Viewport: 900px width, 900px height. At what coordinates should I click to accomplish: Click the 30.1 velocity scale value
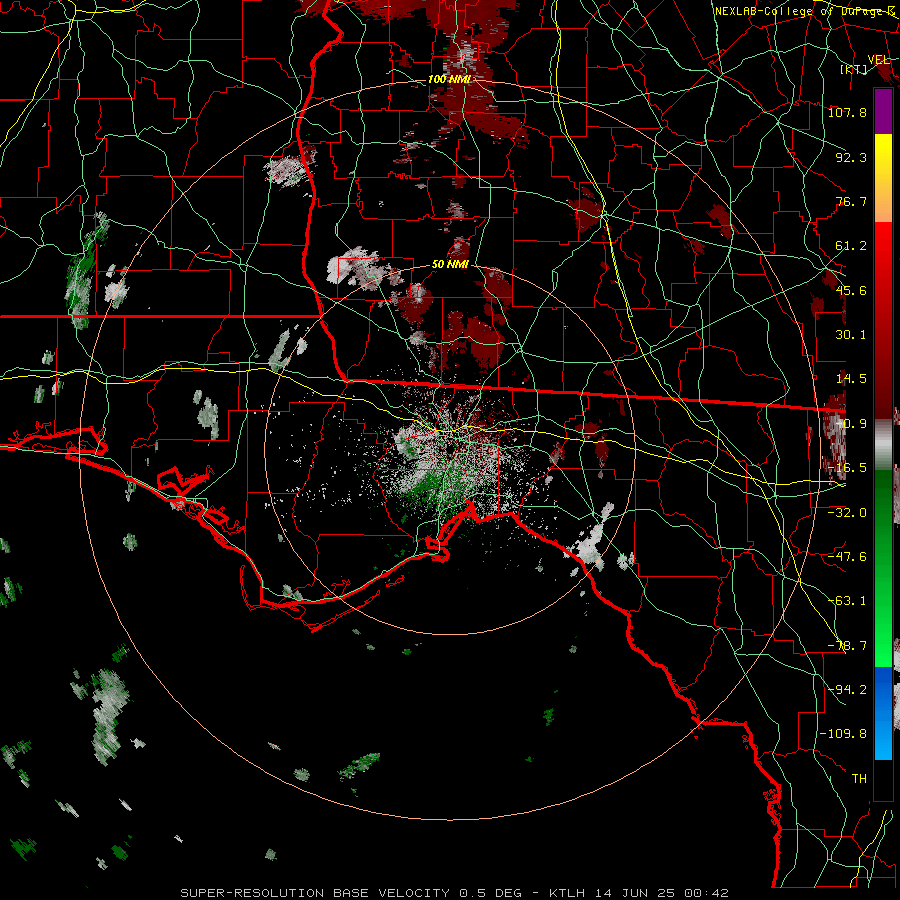tap(851, 335)
